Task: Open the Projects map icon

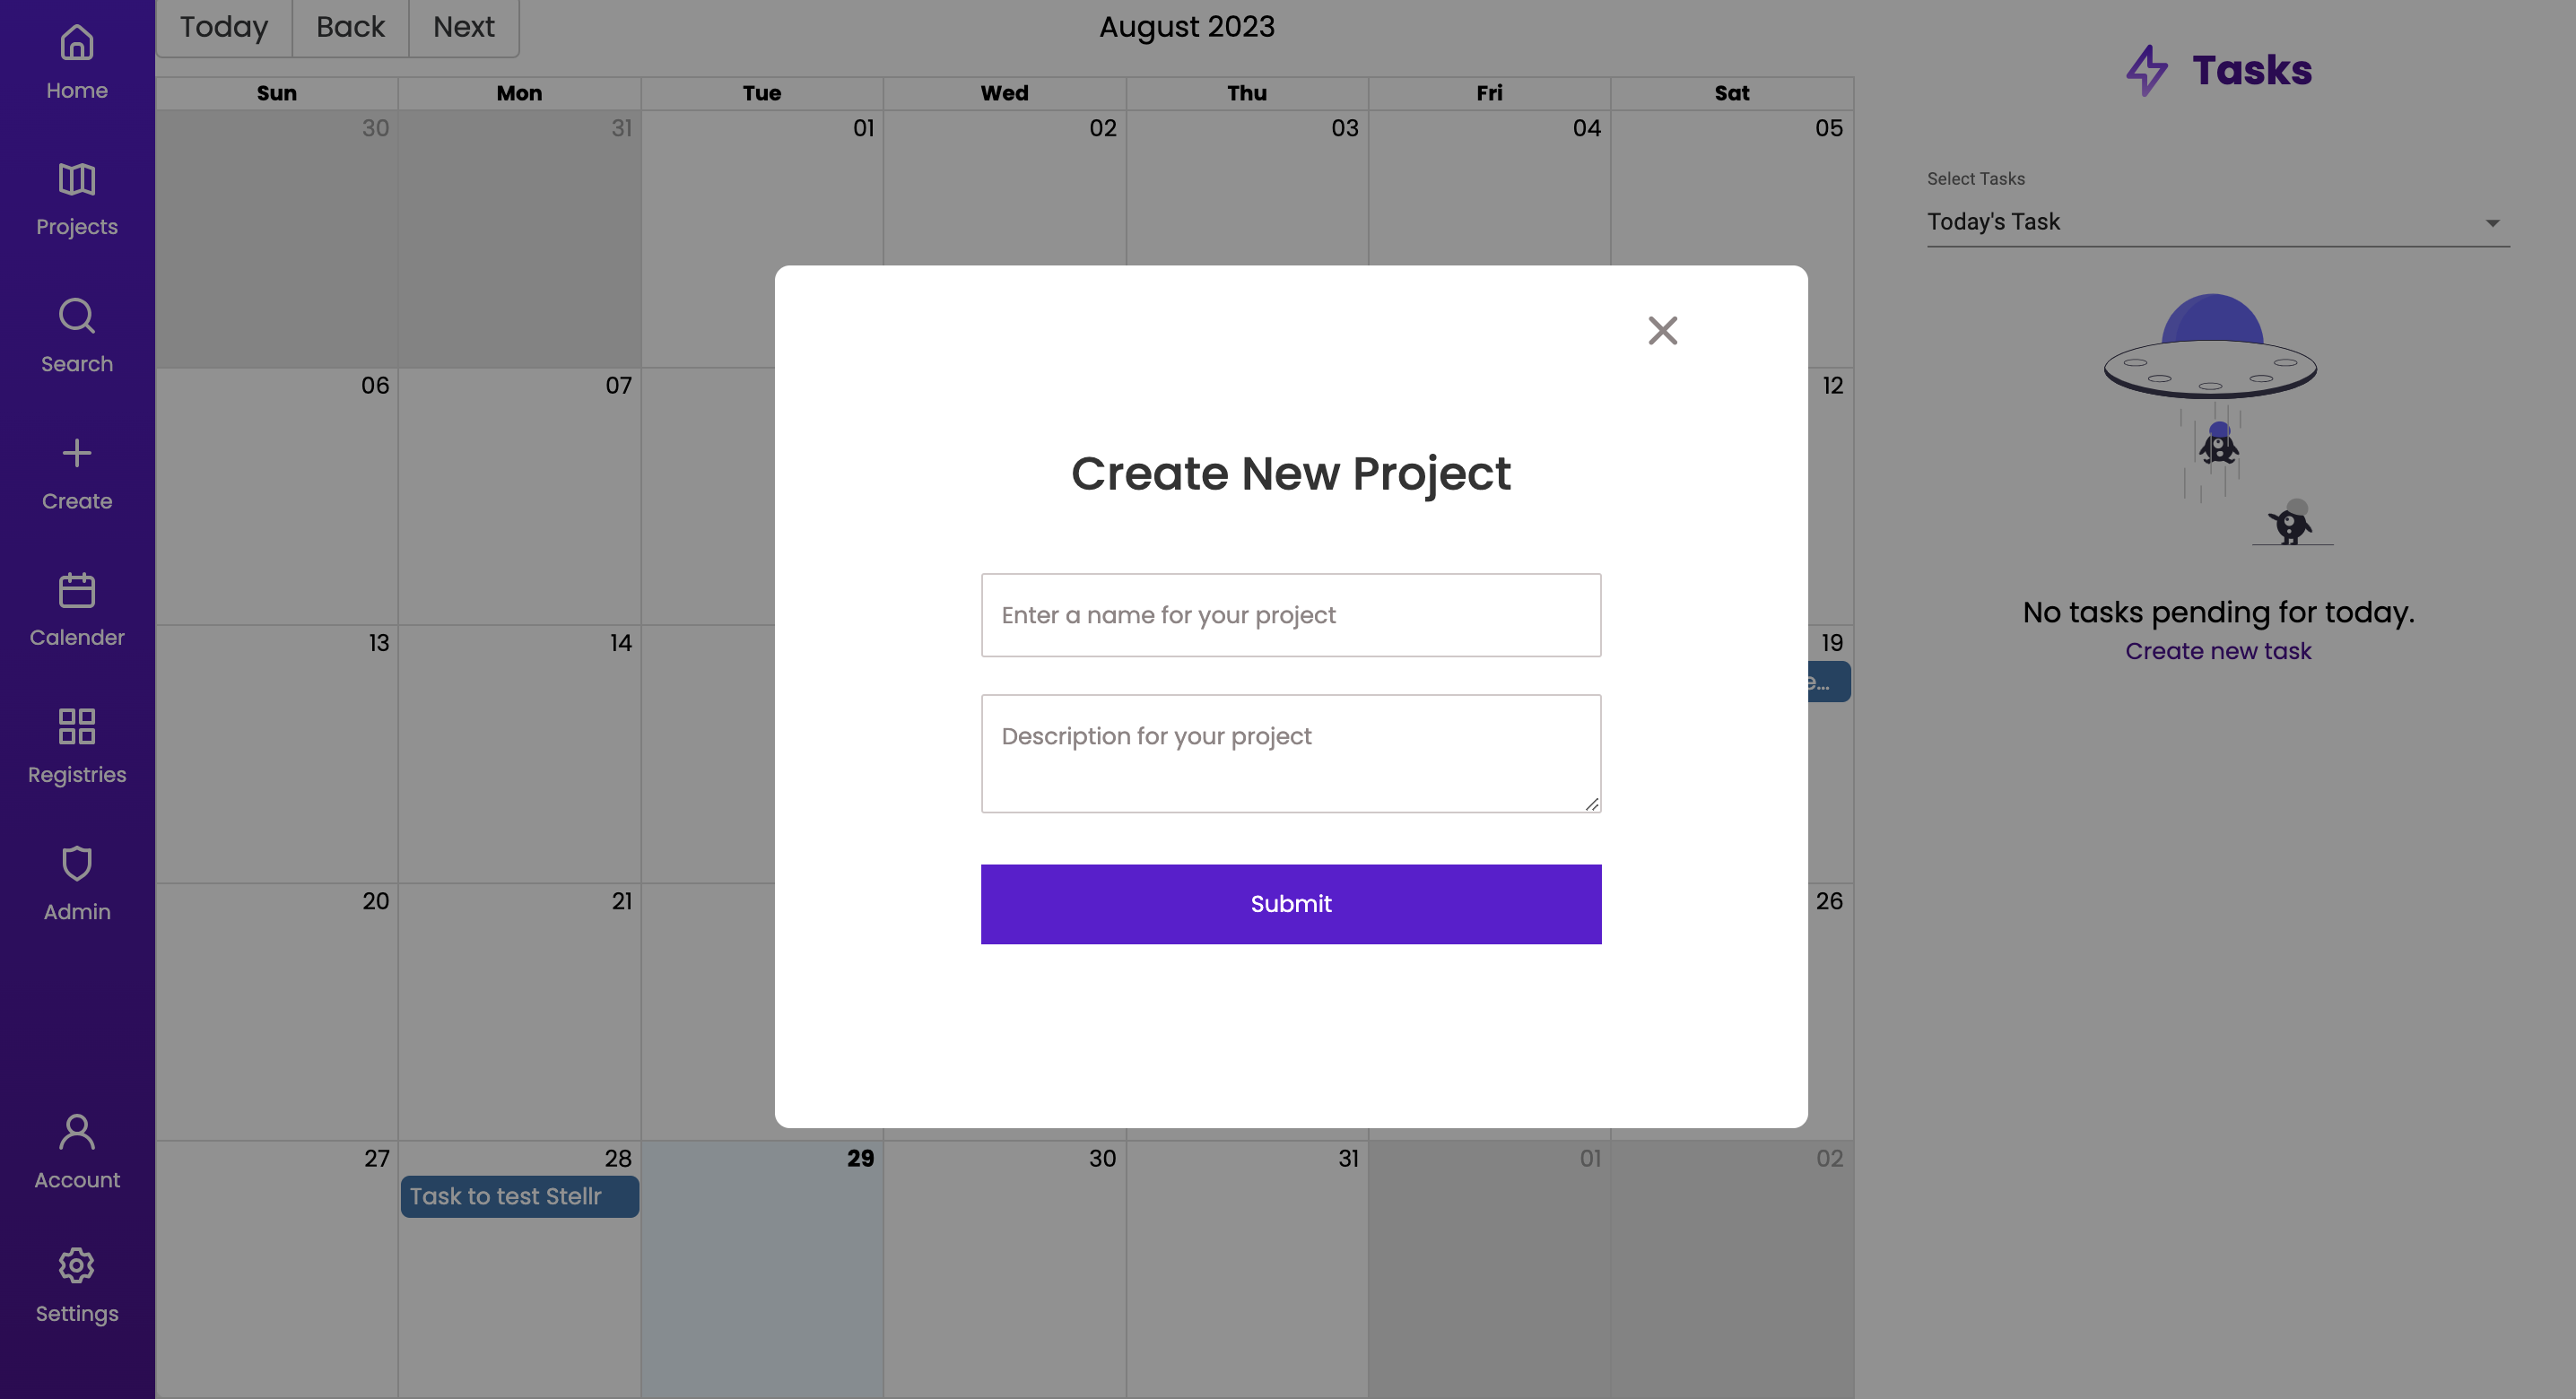Action: [77, 179]
